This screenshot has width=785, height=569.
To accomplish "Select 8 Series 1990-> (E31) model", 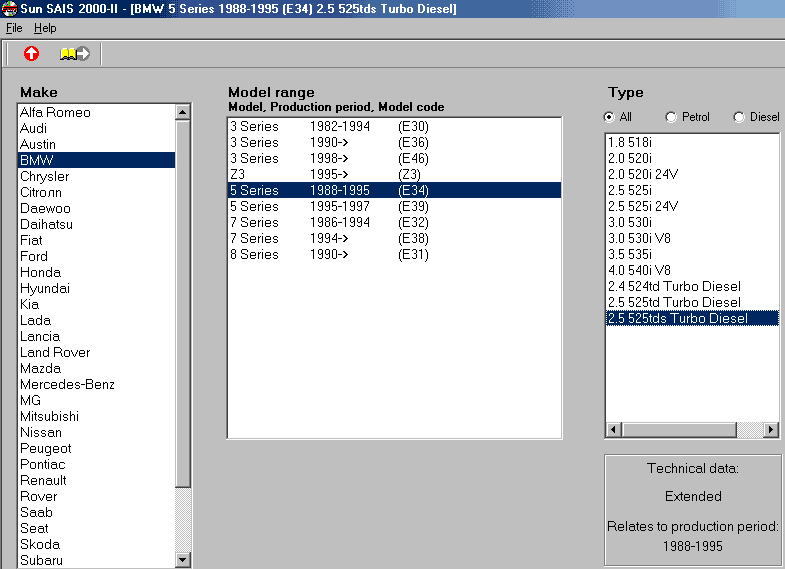I will click(395, 254).
